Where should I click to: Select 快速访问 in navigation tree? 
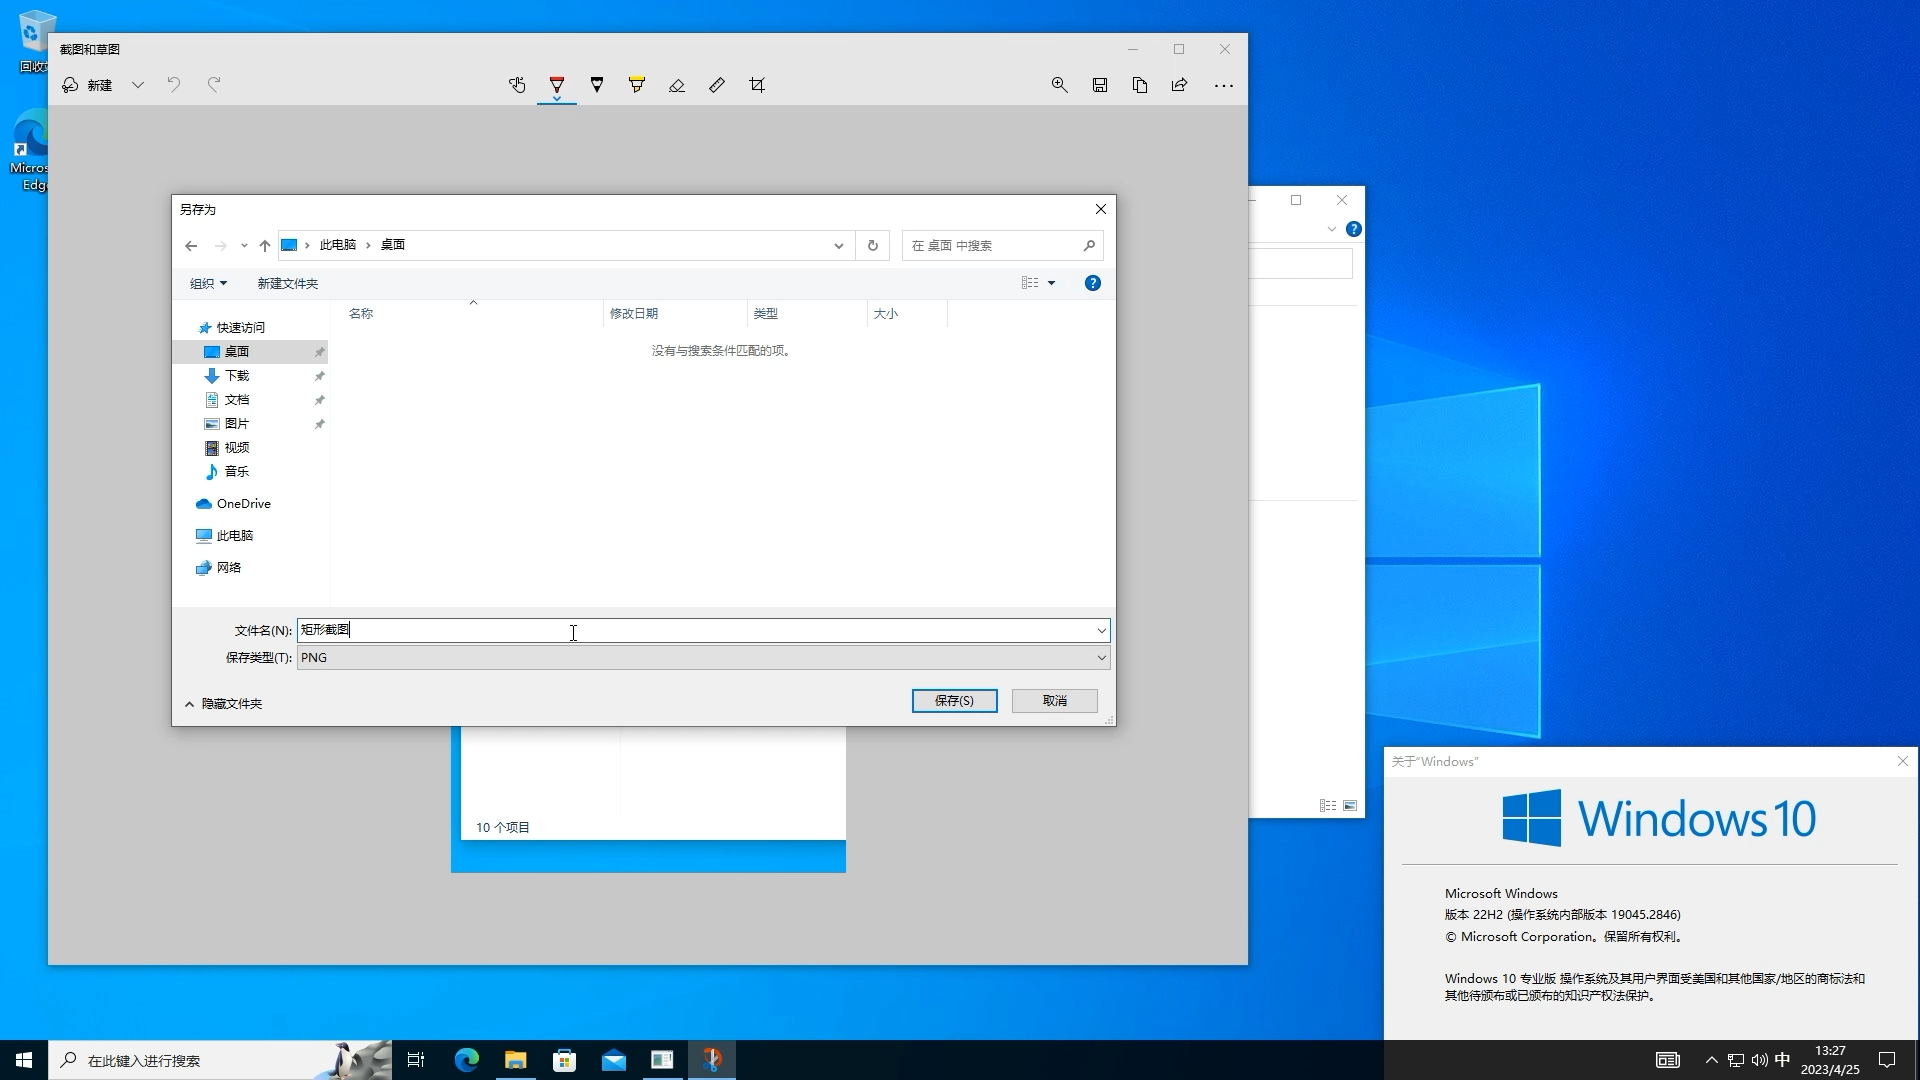tap(241, 327)
